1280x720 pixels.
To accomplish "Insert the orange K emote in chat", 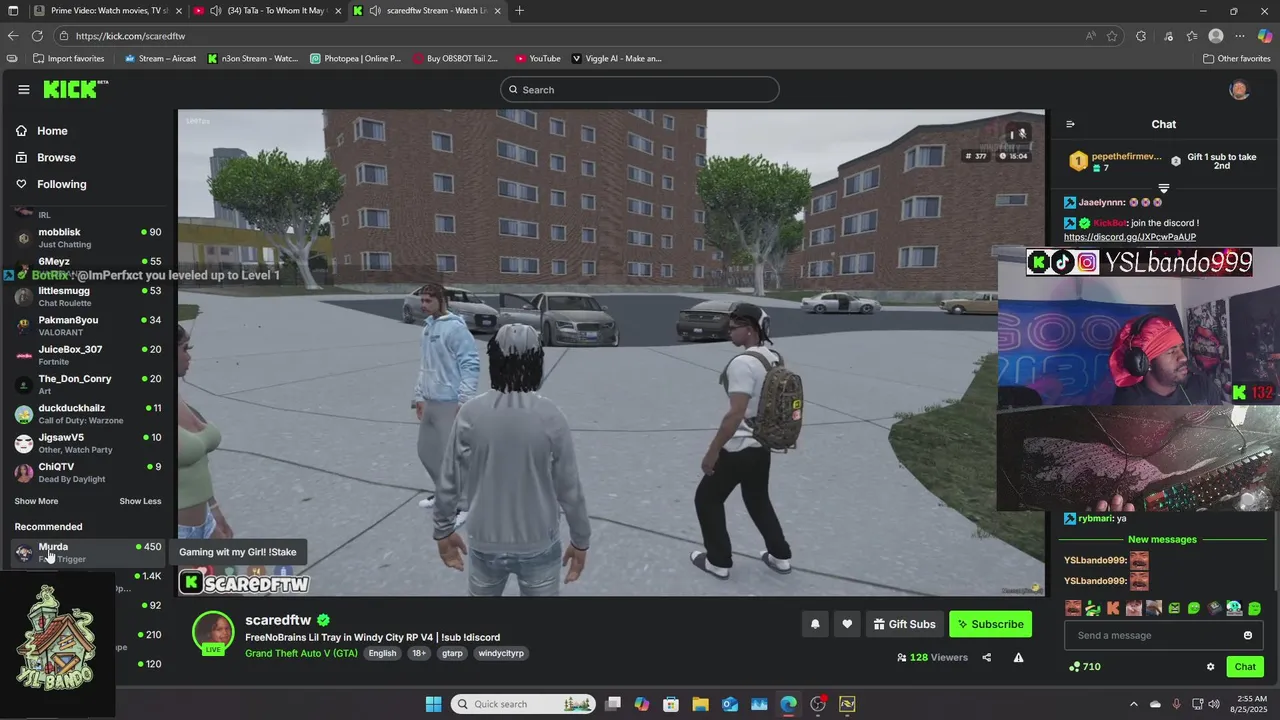I will pyautogui.click(x=1113, y=608).
